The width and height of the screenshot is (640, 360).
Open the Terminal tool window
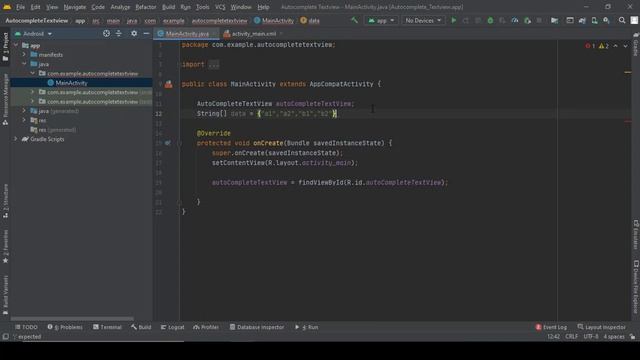[x=107, y=327]
